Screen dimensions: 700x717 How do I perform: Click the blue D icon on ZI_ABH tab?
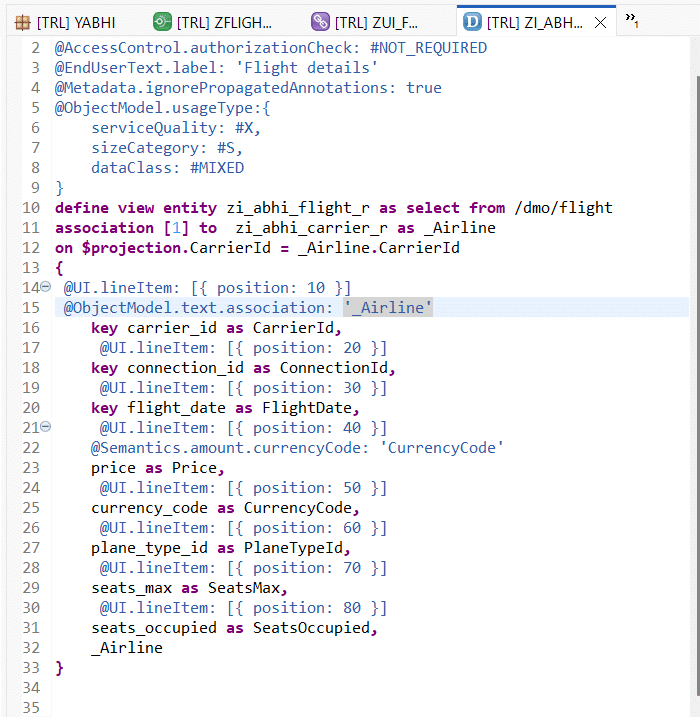click(x=473, y=21)
